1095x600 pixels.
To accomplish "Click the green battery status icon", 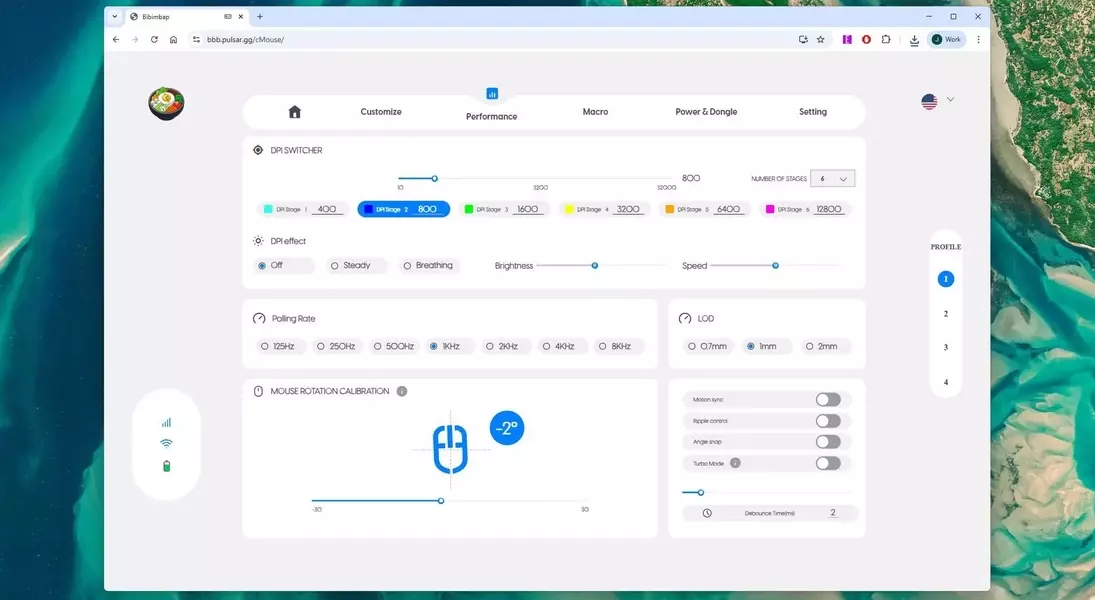I will point(166,466).
